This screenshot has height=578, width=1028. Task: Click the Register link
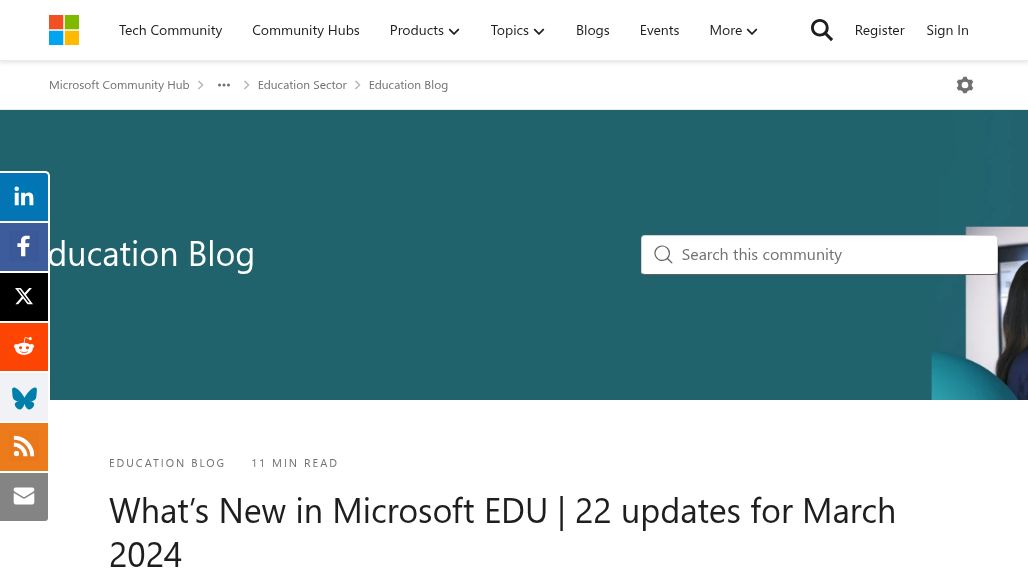pyautogui.click(x=879, y=30)
